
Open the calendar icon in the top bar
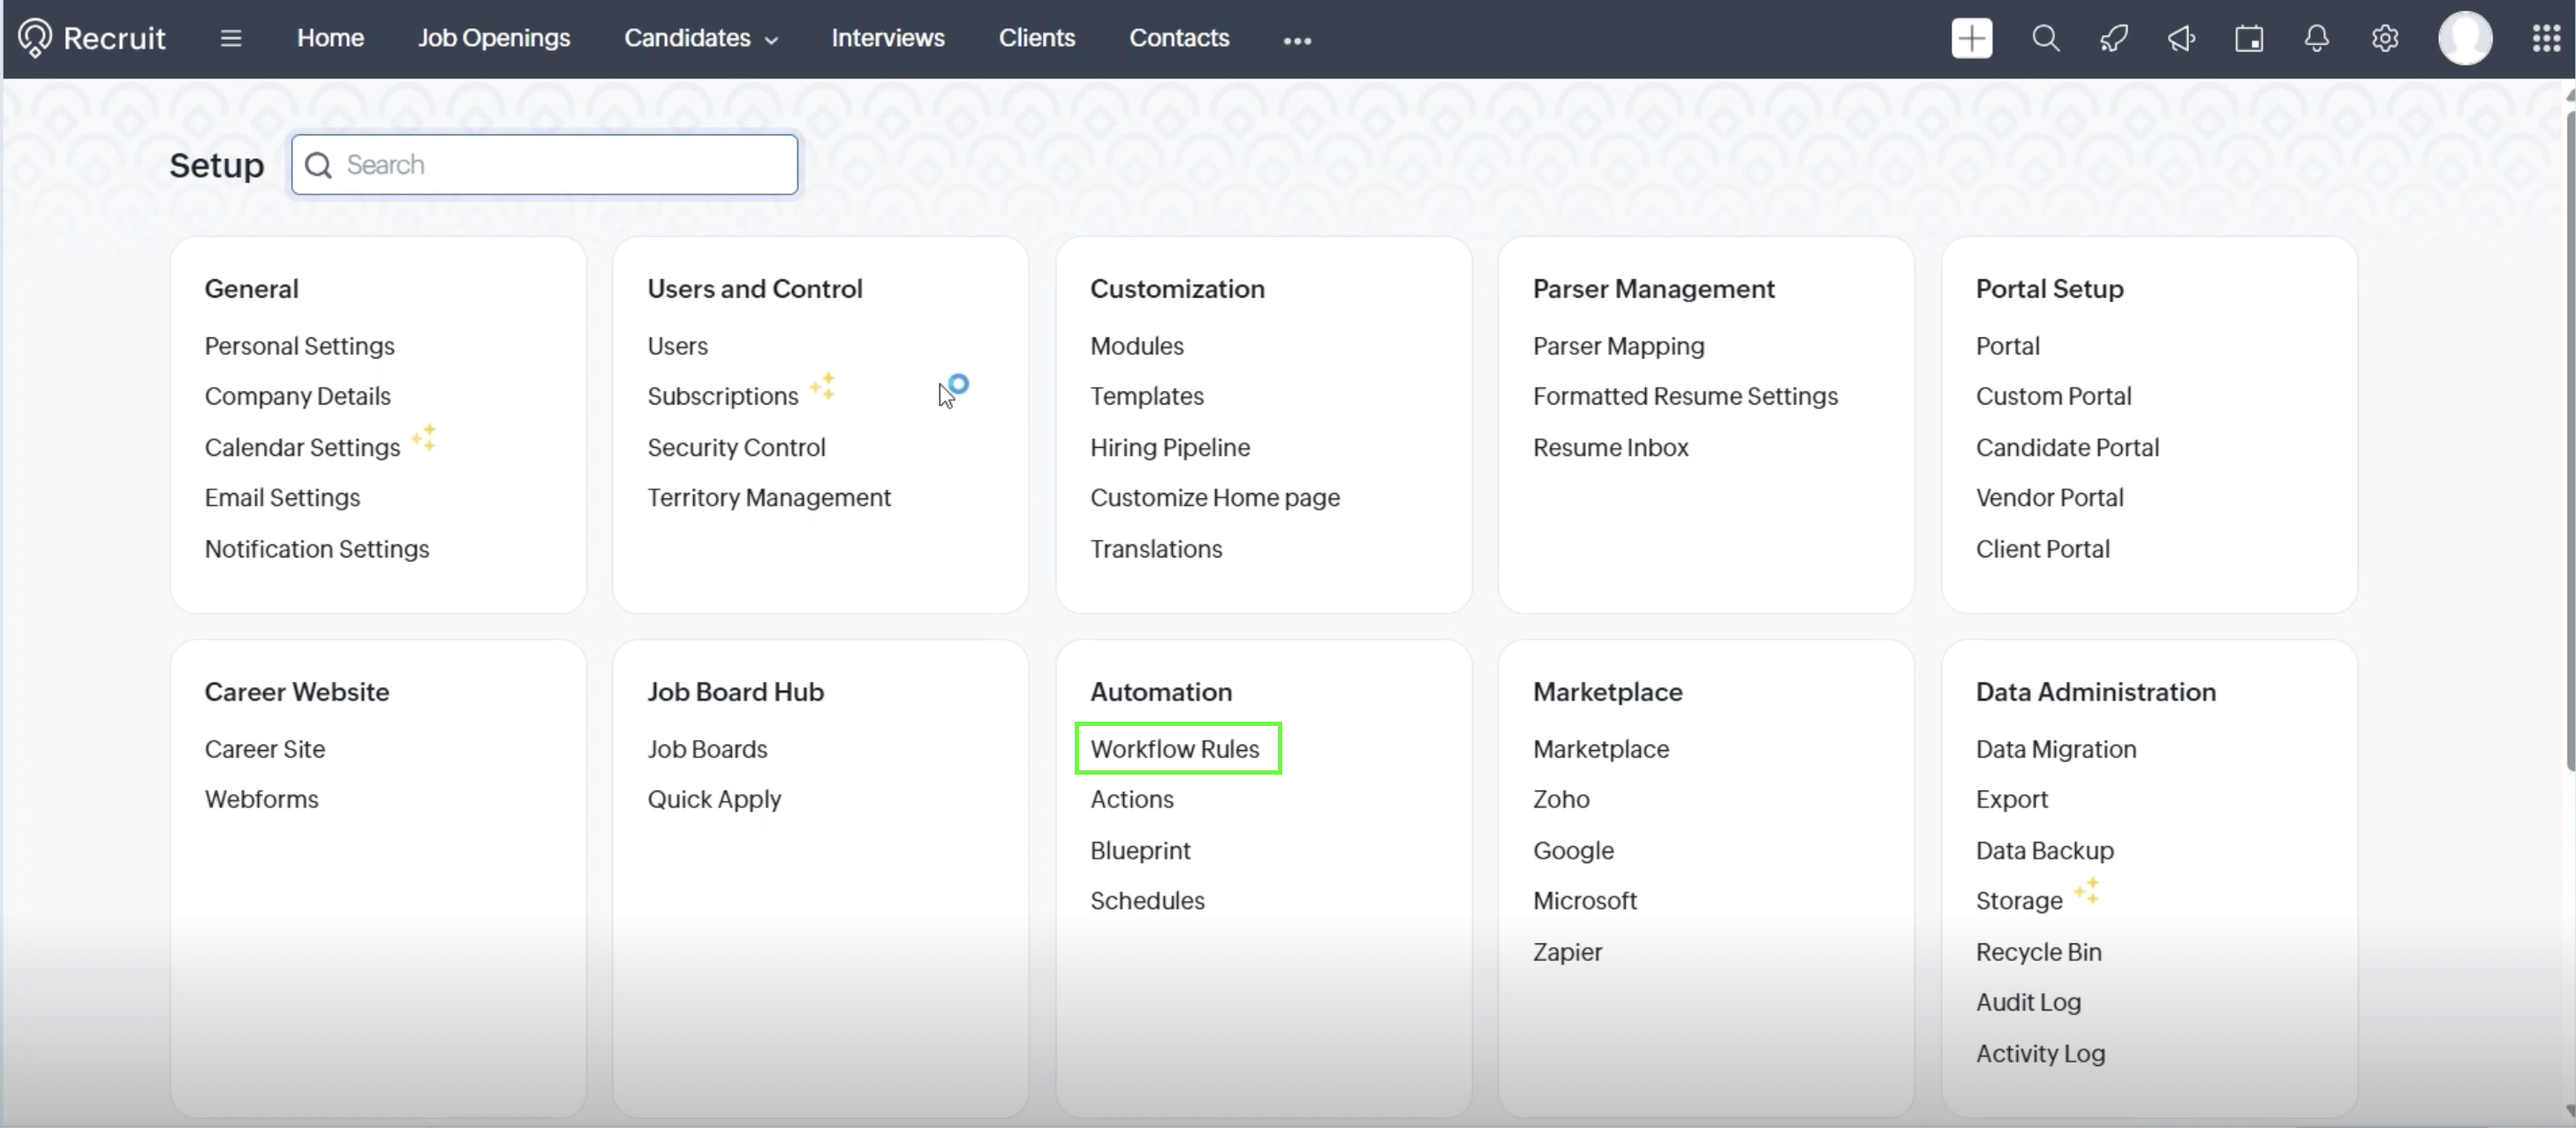2249,39
